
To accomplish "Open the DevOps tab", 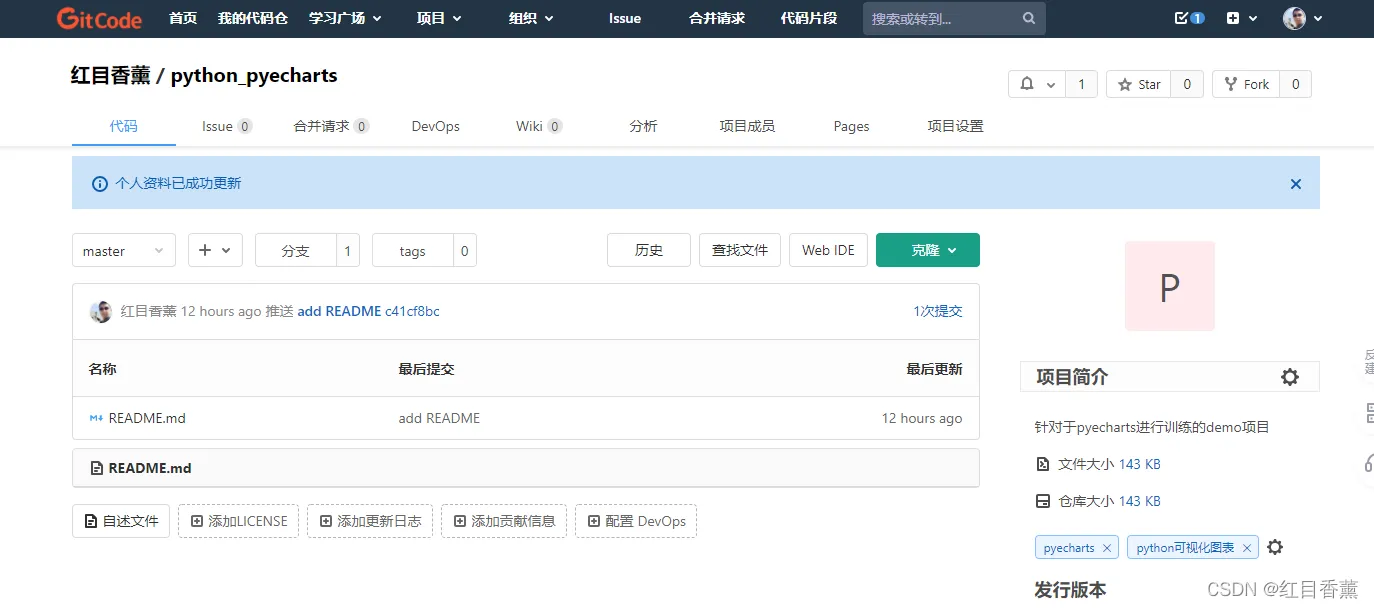I will click(x=436, y=126).
